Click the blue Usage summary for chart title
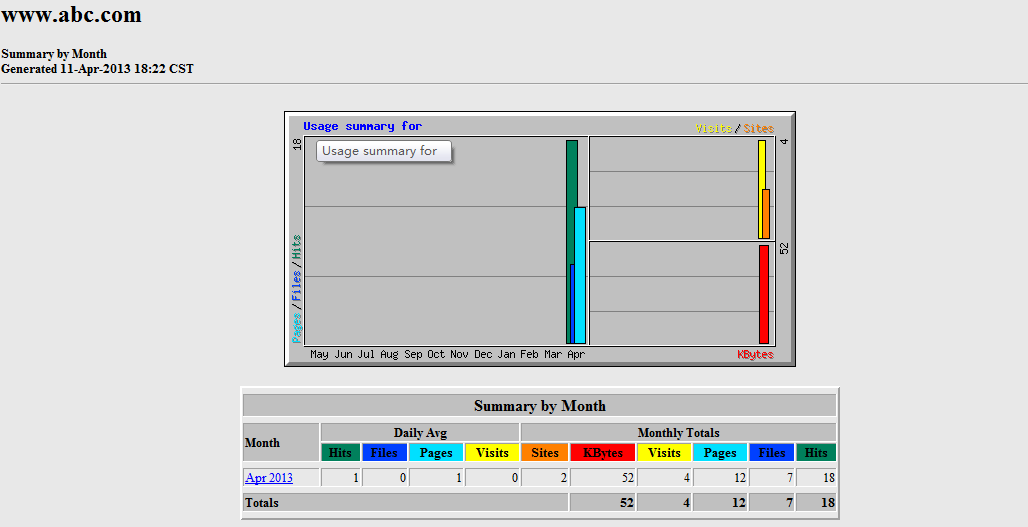The height and width of the screenshot is (527, 1028). click(363, 126)
